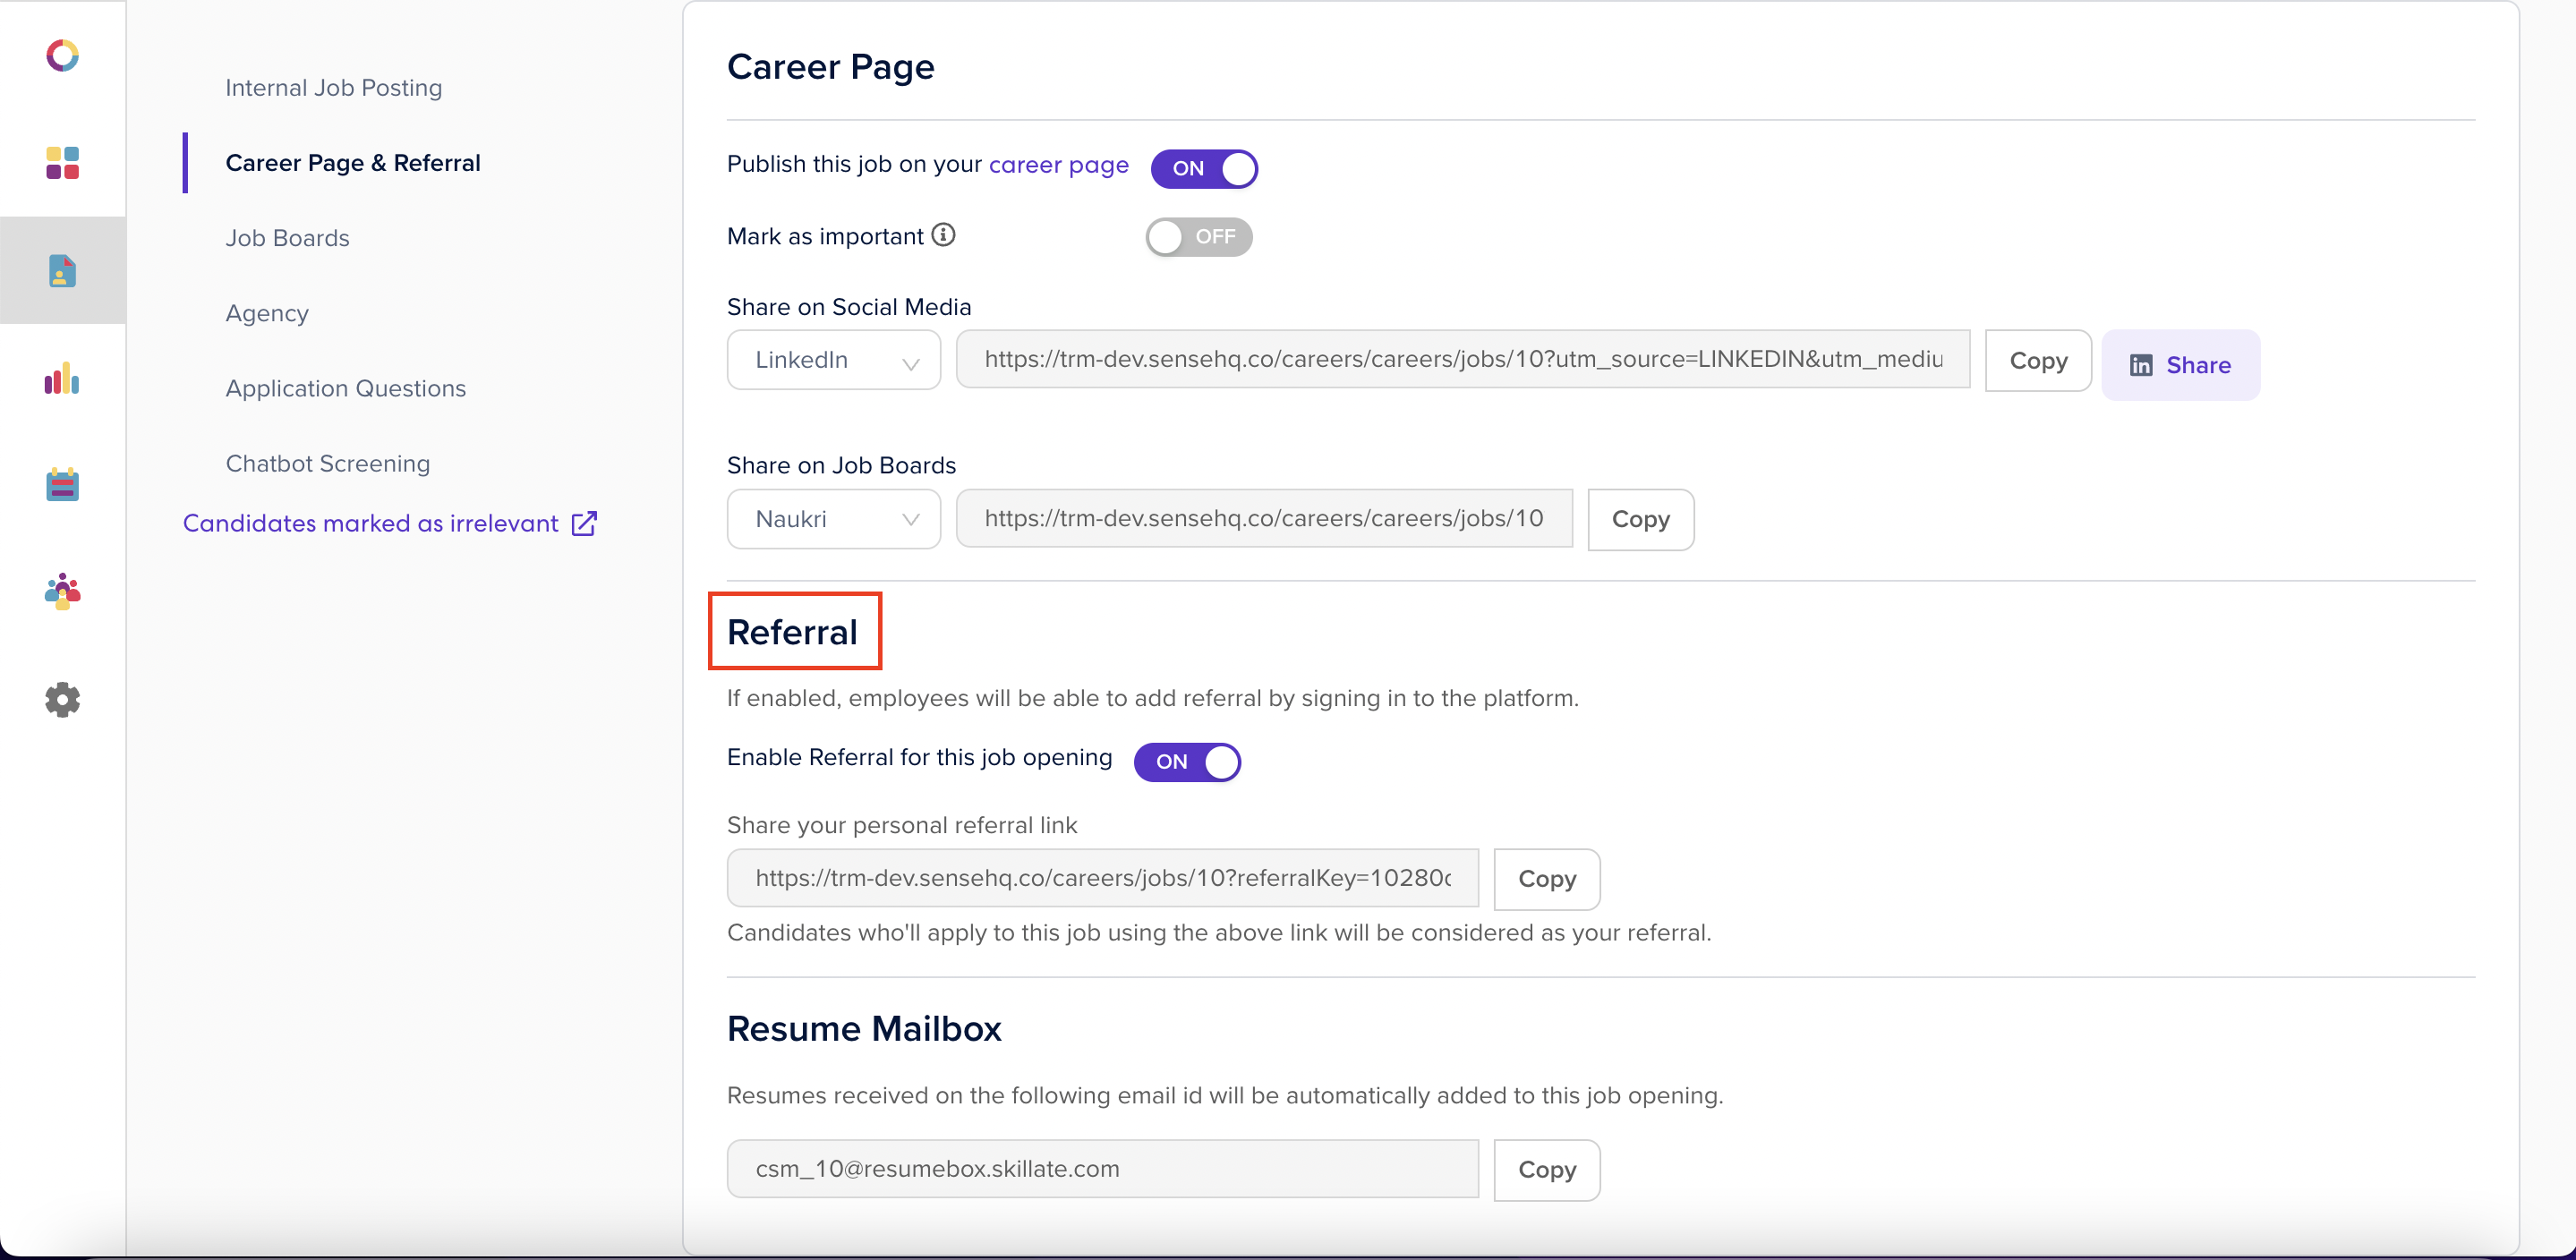This screenshot has height=1260, width=2576.
Task: Click the app logo ring icon
Action: [62, 55]
